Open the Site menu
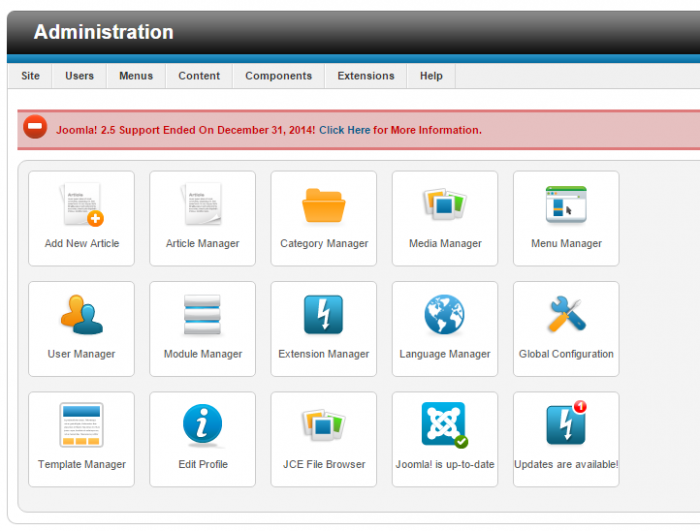The image size is (700, 531). [x=31, y=76]
